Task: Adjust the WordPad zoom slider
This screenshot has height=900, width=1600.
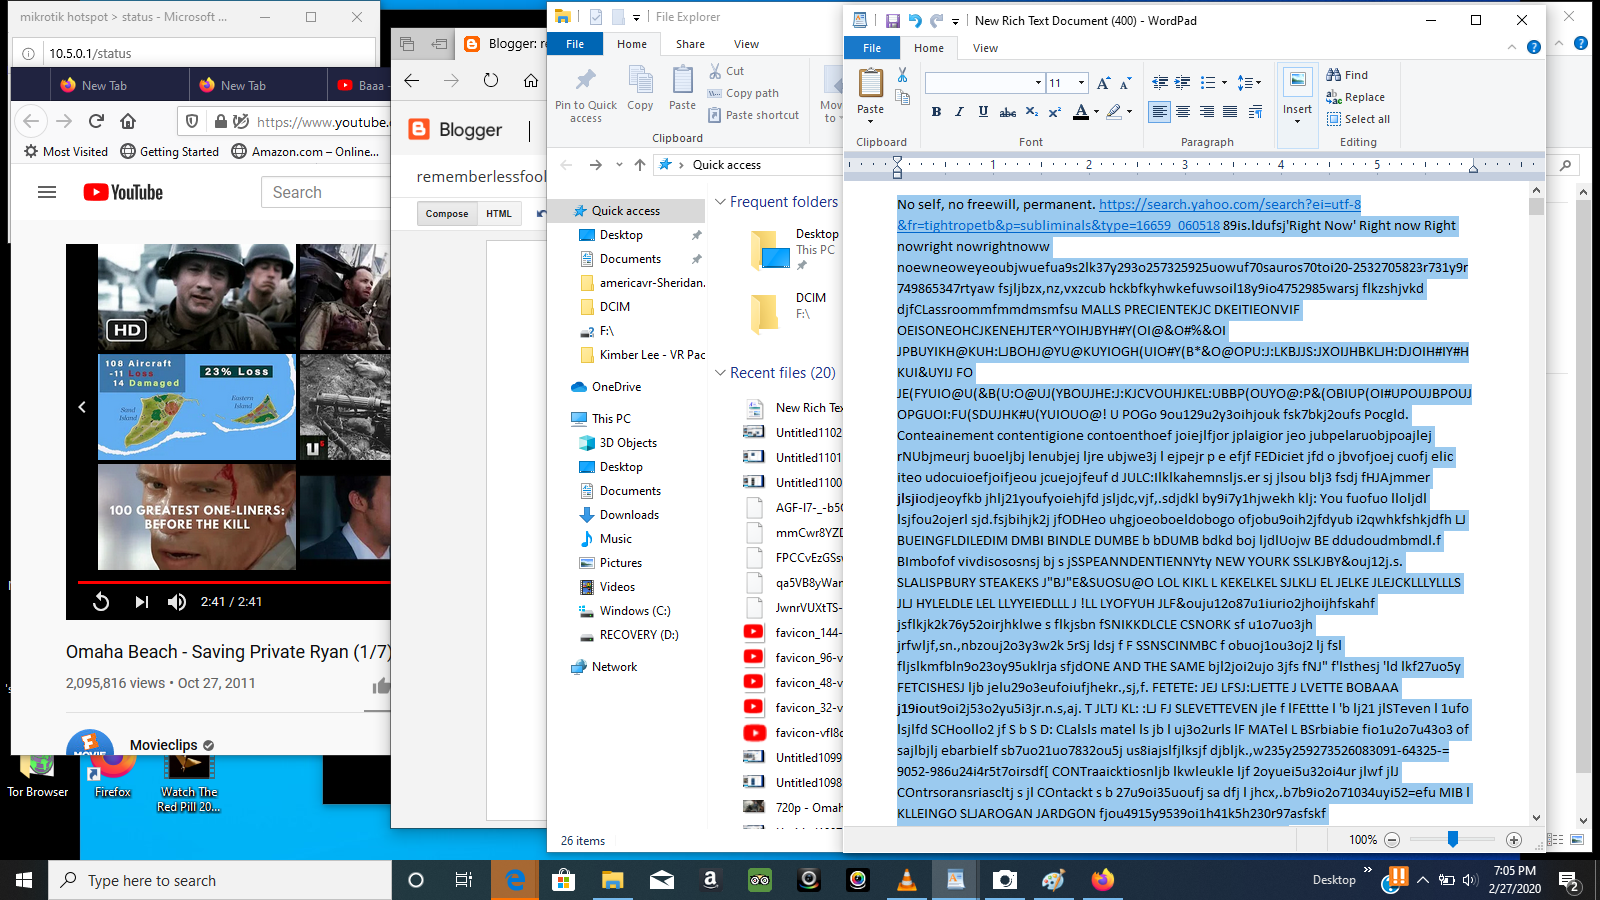Action: coord(1452,840)
